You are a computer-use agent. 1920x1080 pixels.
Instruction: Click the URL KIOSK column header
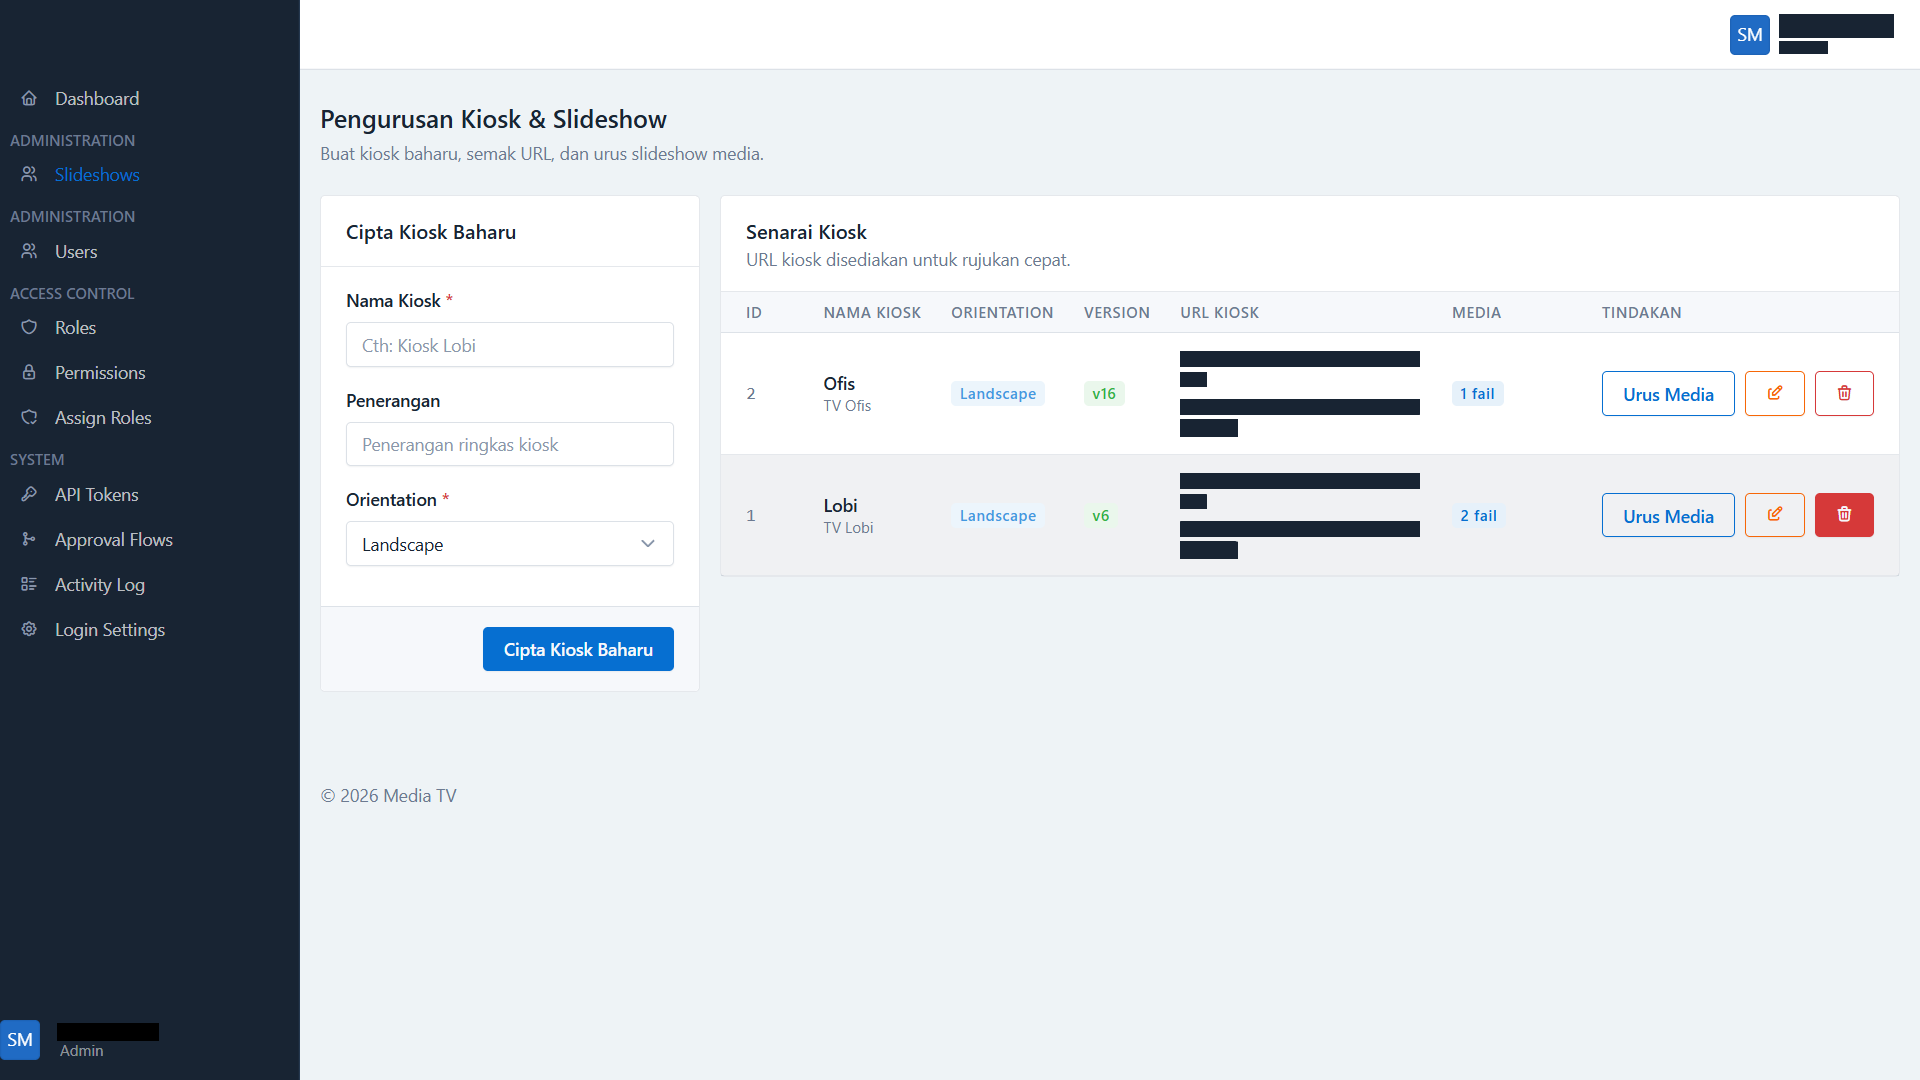click(1219, 313)
